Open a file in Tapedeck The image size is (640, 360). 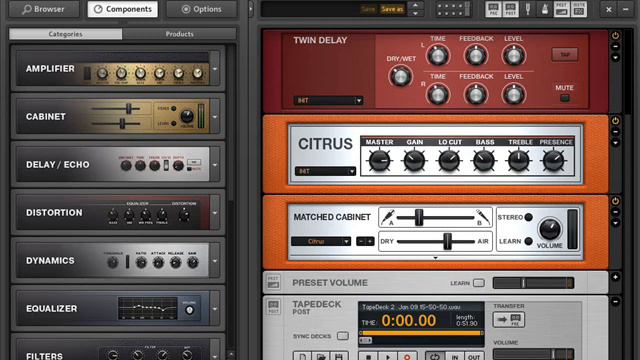[321, 356]
